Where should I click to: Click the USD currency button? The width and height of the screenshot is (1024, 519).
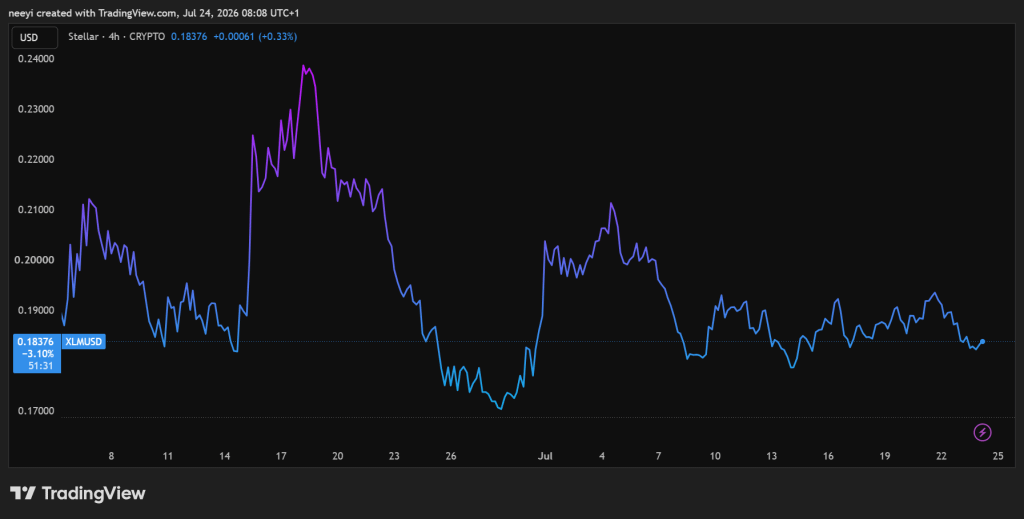[x=35, y=37]
